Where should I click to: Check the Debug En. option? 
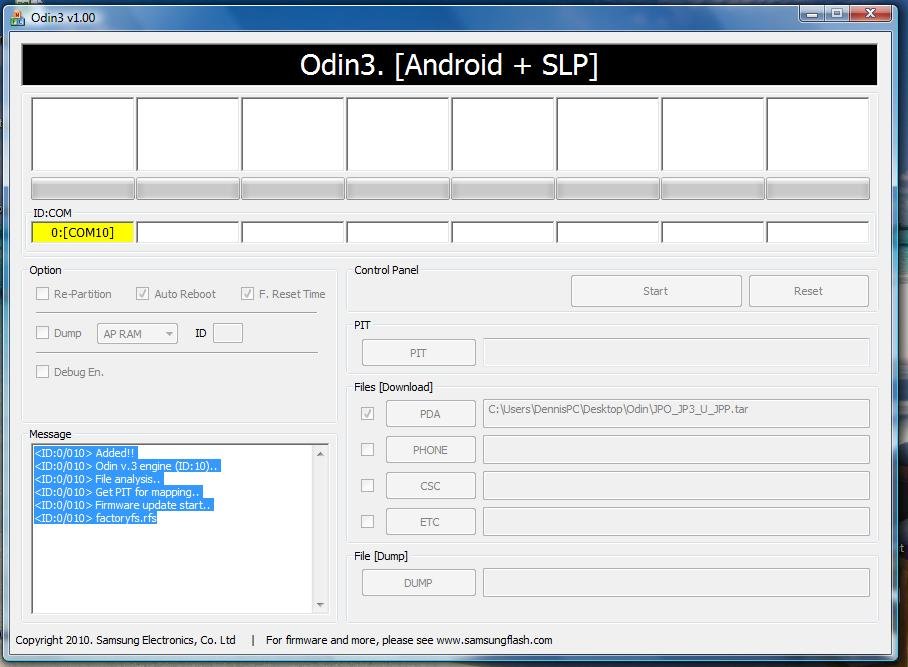click(x=42, y=371)
